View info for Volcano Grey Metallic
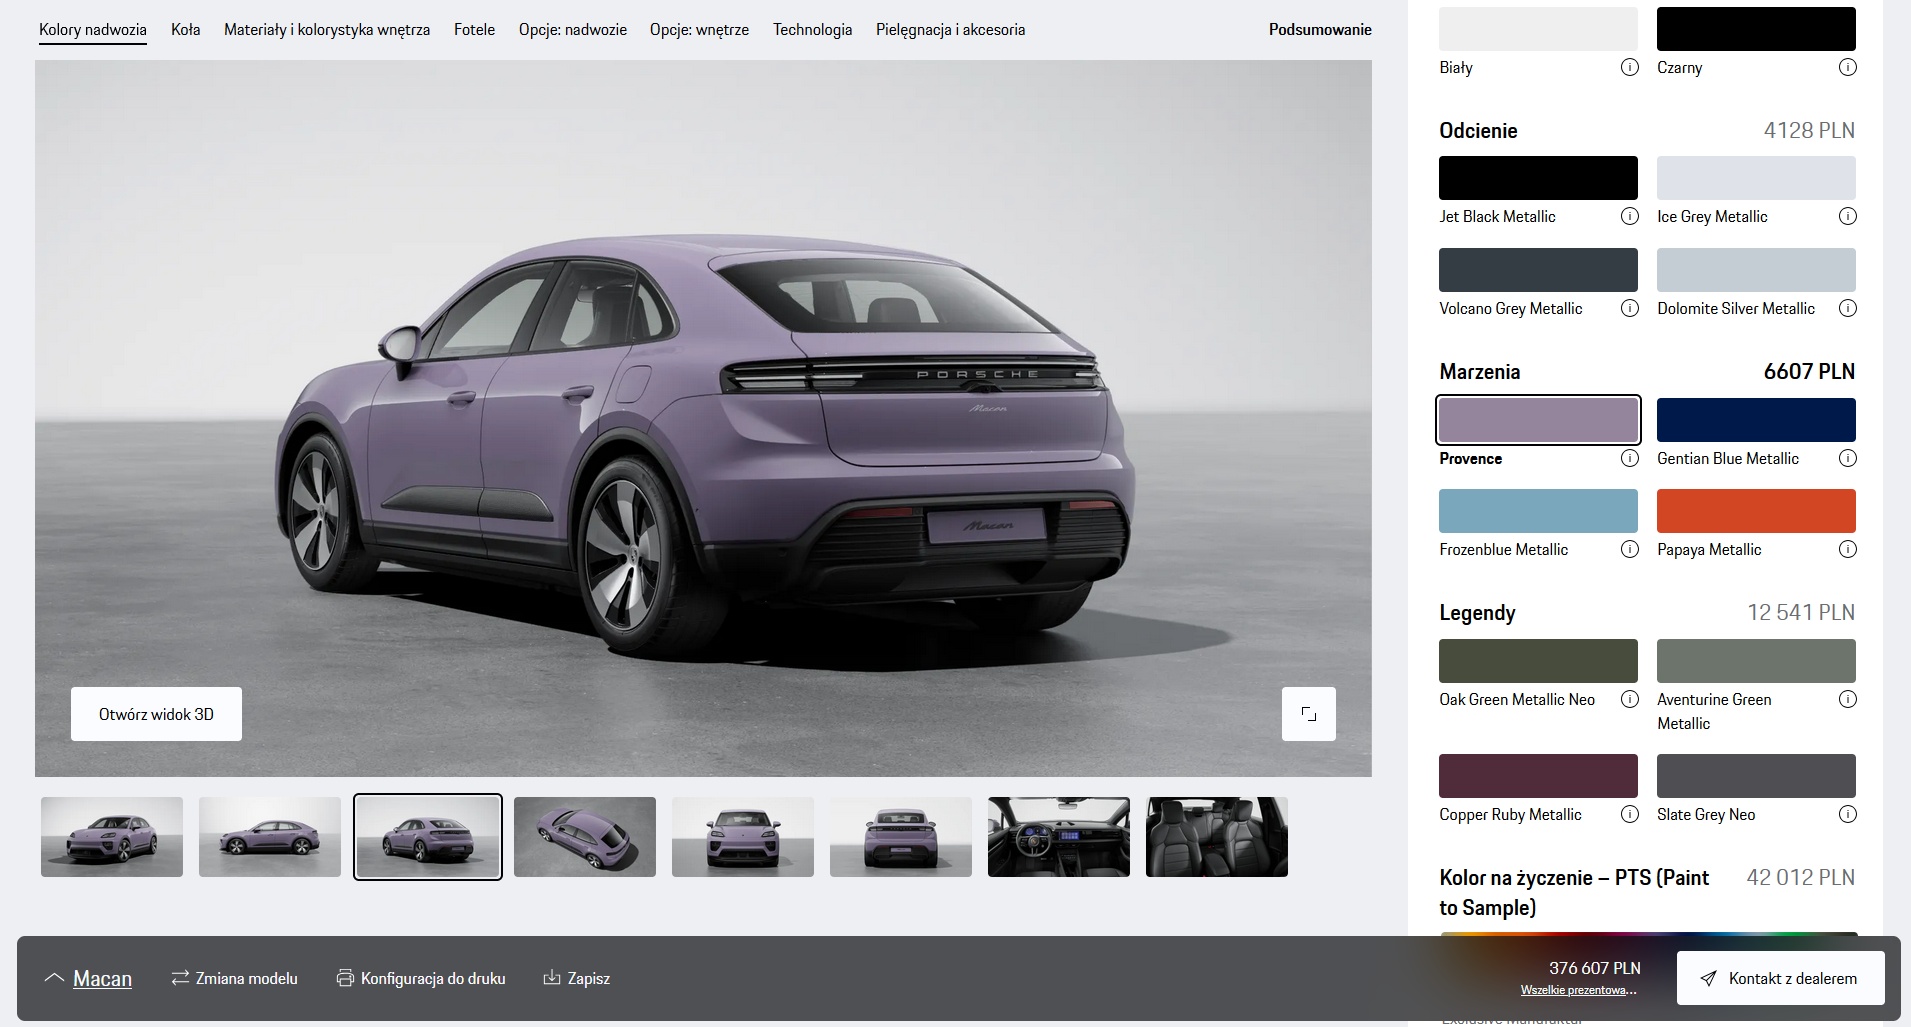 1629,308
